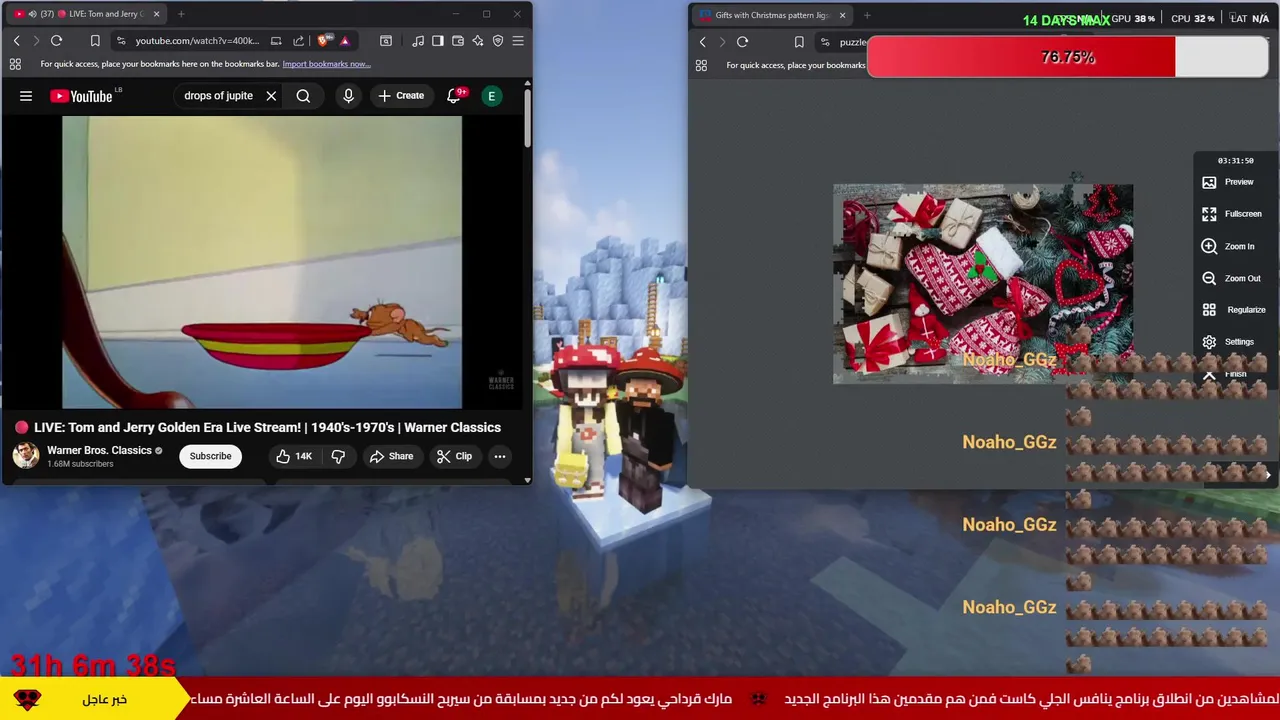
Task: Click the YouTube search input field
Action: [x=218, y=96]
